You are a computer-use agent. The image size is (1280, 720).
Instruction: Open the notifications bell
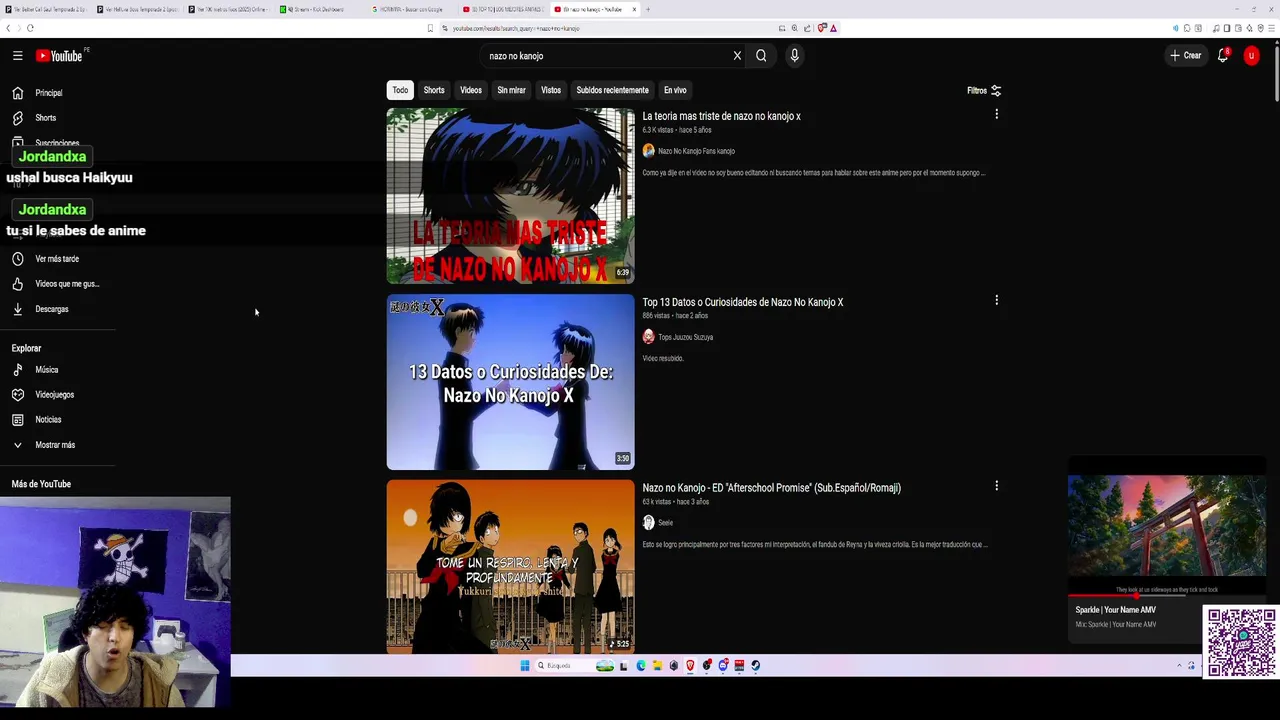point(1223,56)
